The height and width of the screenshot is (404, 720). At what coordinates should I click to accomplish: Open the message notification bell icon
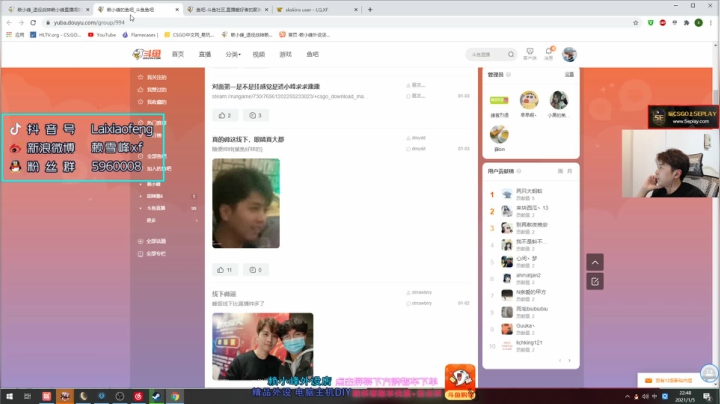click(x=549, y=53)
